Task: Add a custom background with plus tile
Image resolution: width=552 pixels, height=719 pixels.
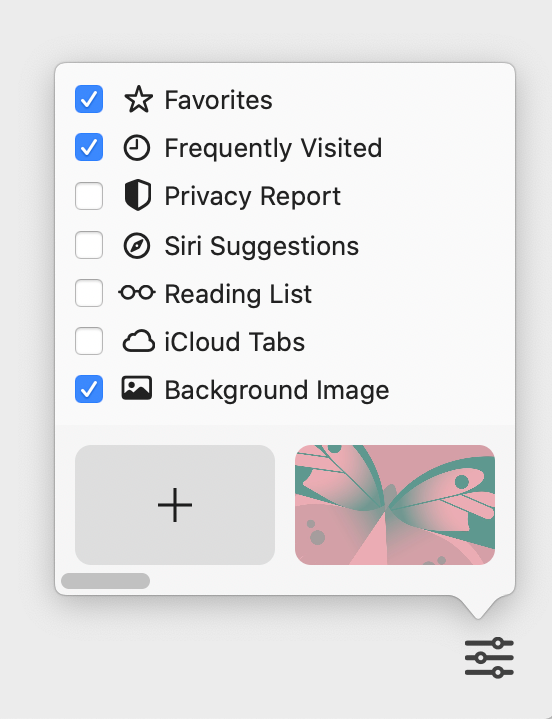Action: 175,505
